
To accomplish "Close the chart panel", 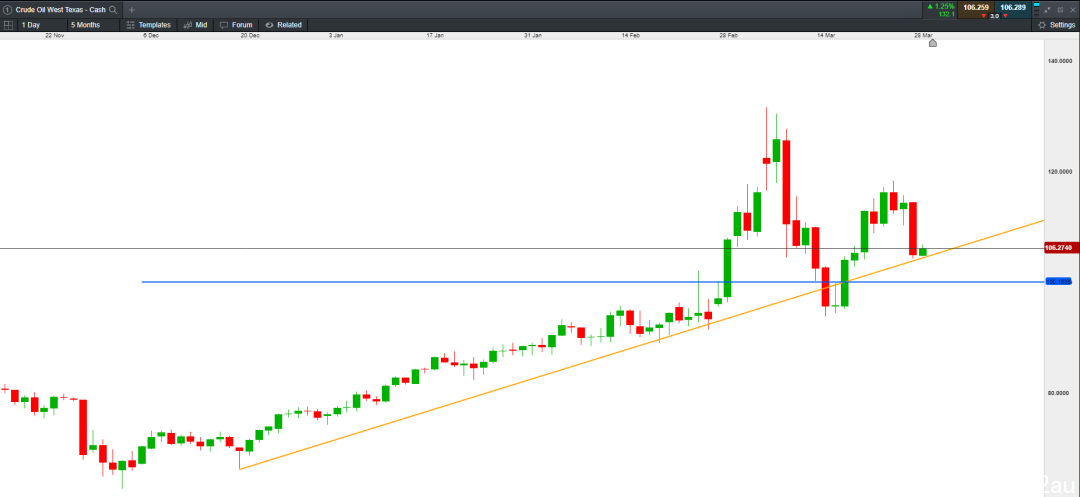I will click(1072, 10).
